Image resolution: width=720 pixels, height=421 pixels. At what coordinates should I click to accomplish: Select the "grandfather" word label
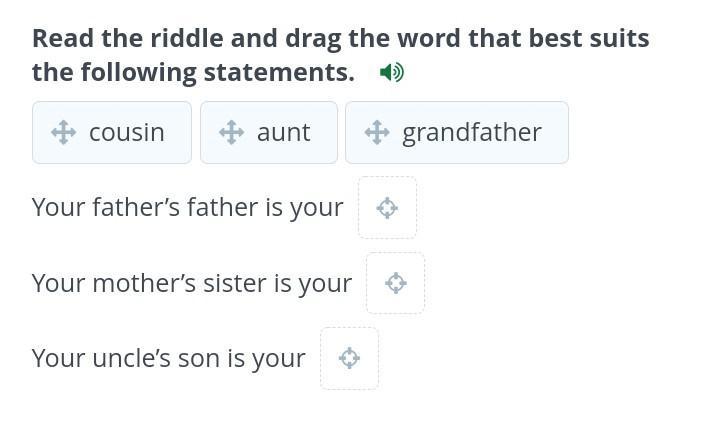[x=471, y=132]
